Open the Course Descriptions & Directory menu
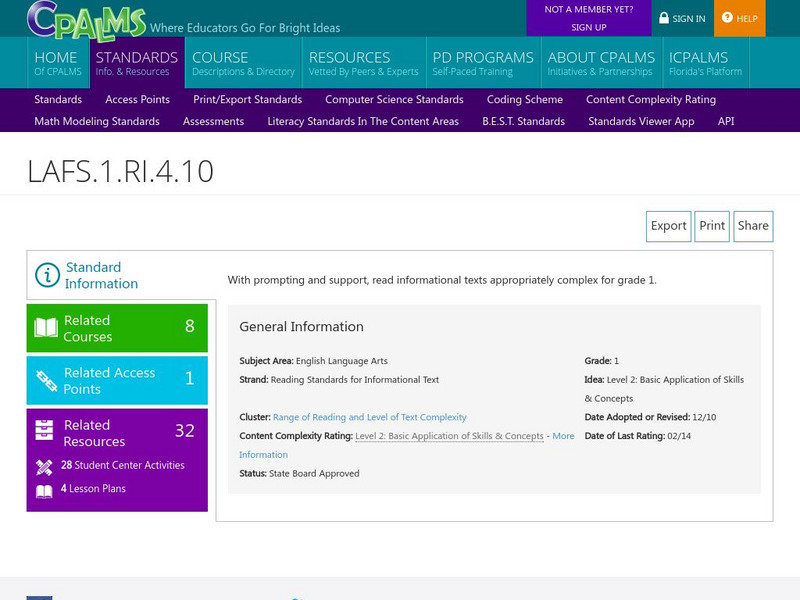Screen dimensions: 800x600 [243, 63]
